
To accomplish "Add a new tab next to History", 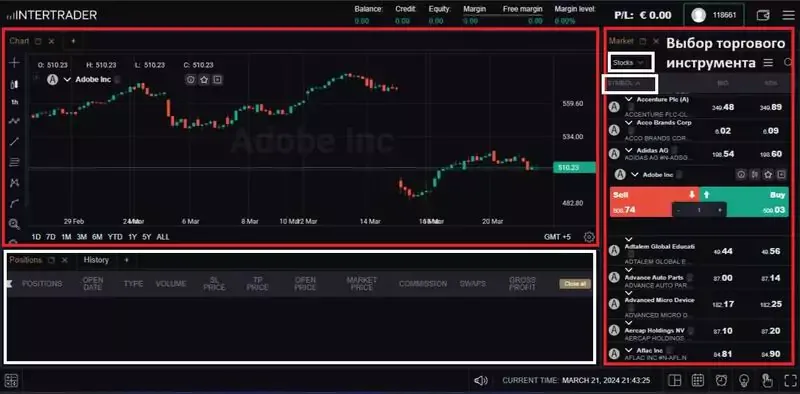I will [127, 260].
